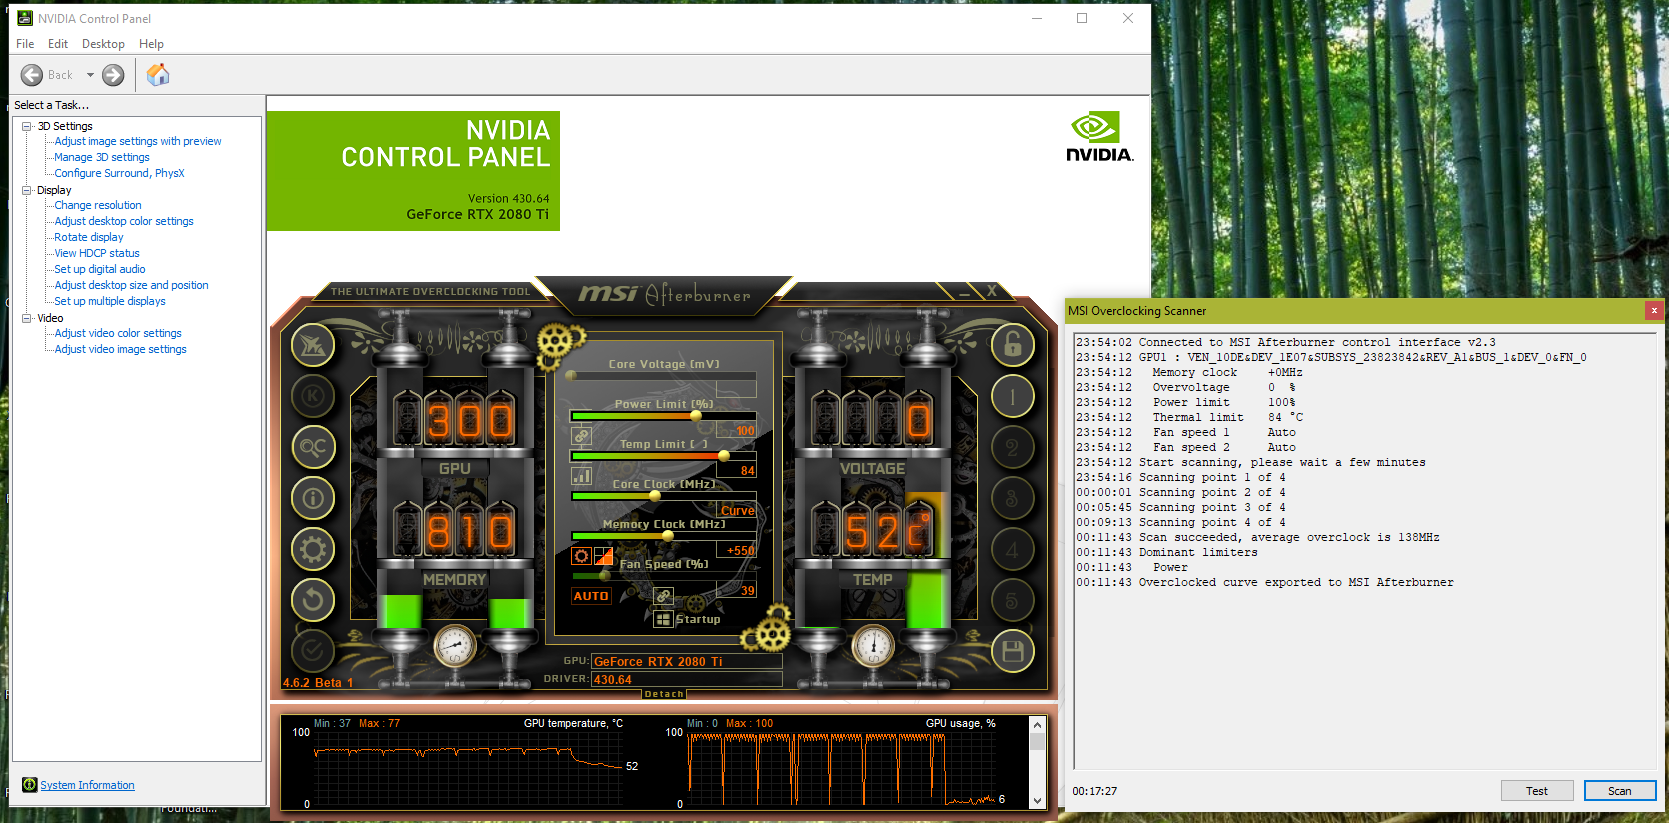Click Scan in MSI Overclocking Scanner
The width and height of the screenshot is (1669, 823).
pyautogui.click(x=1620, y=791)
